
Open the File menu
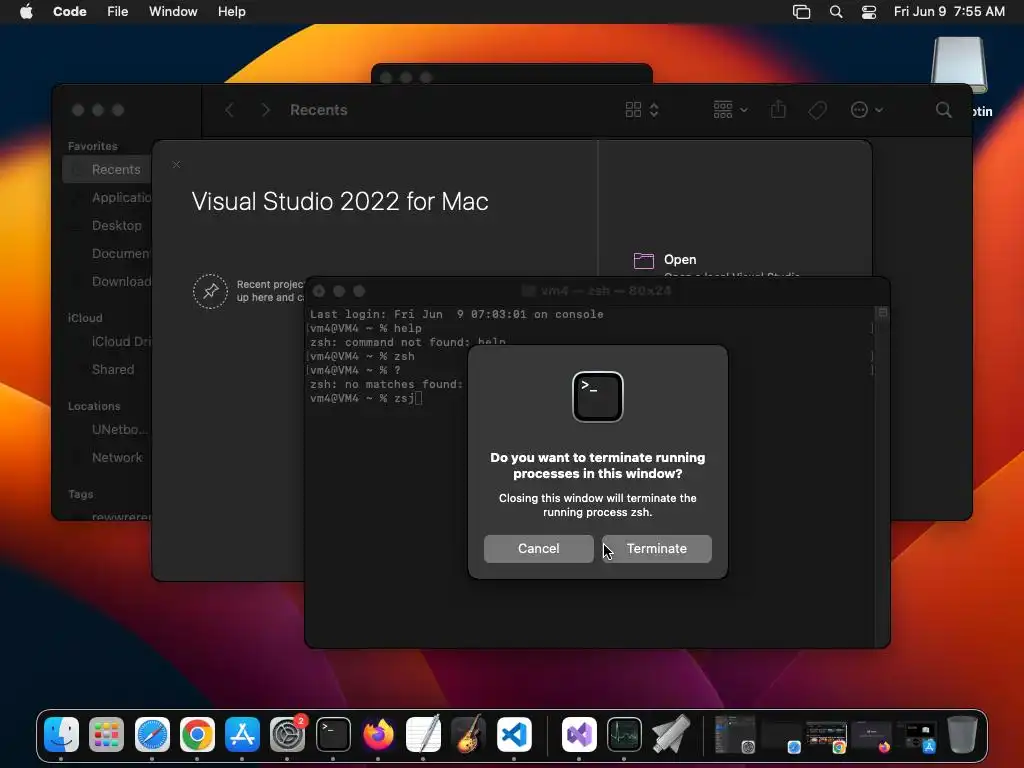tap(118, 12)
